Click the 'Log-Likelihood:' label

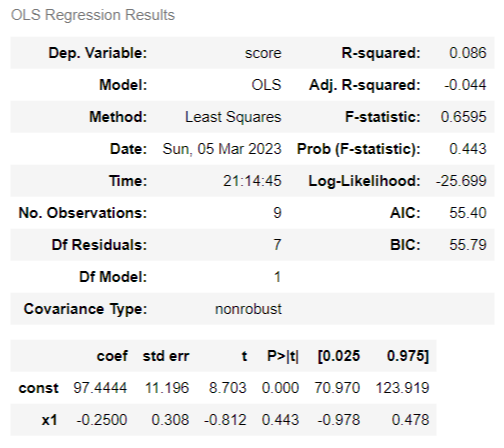[x=364, y=181]
